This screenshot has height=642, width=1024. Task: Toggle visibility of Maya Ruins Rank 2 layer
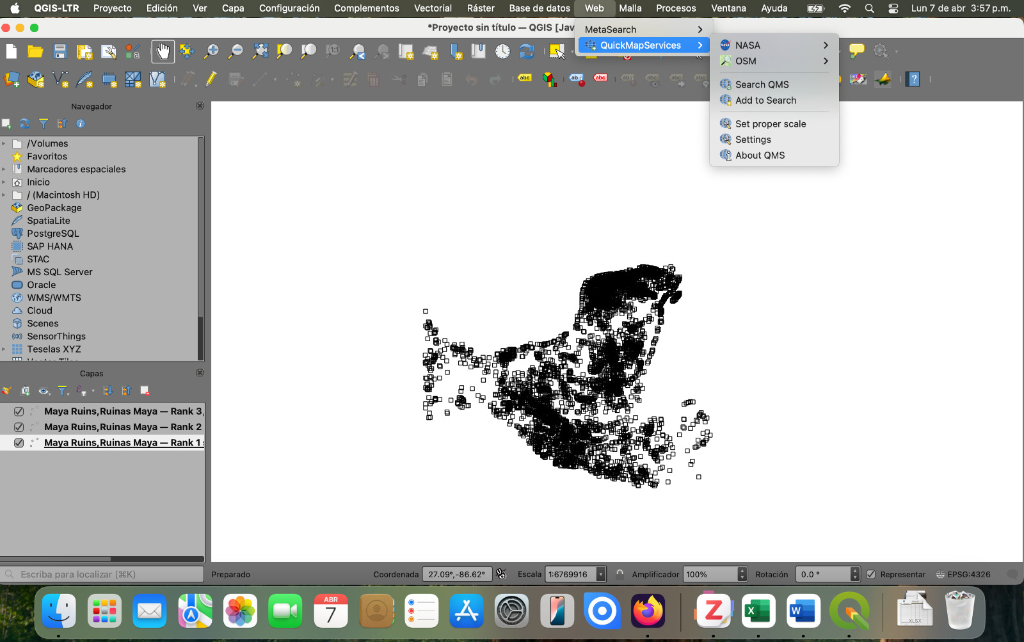(x=19, y=427)
